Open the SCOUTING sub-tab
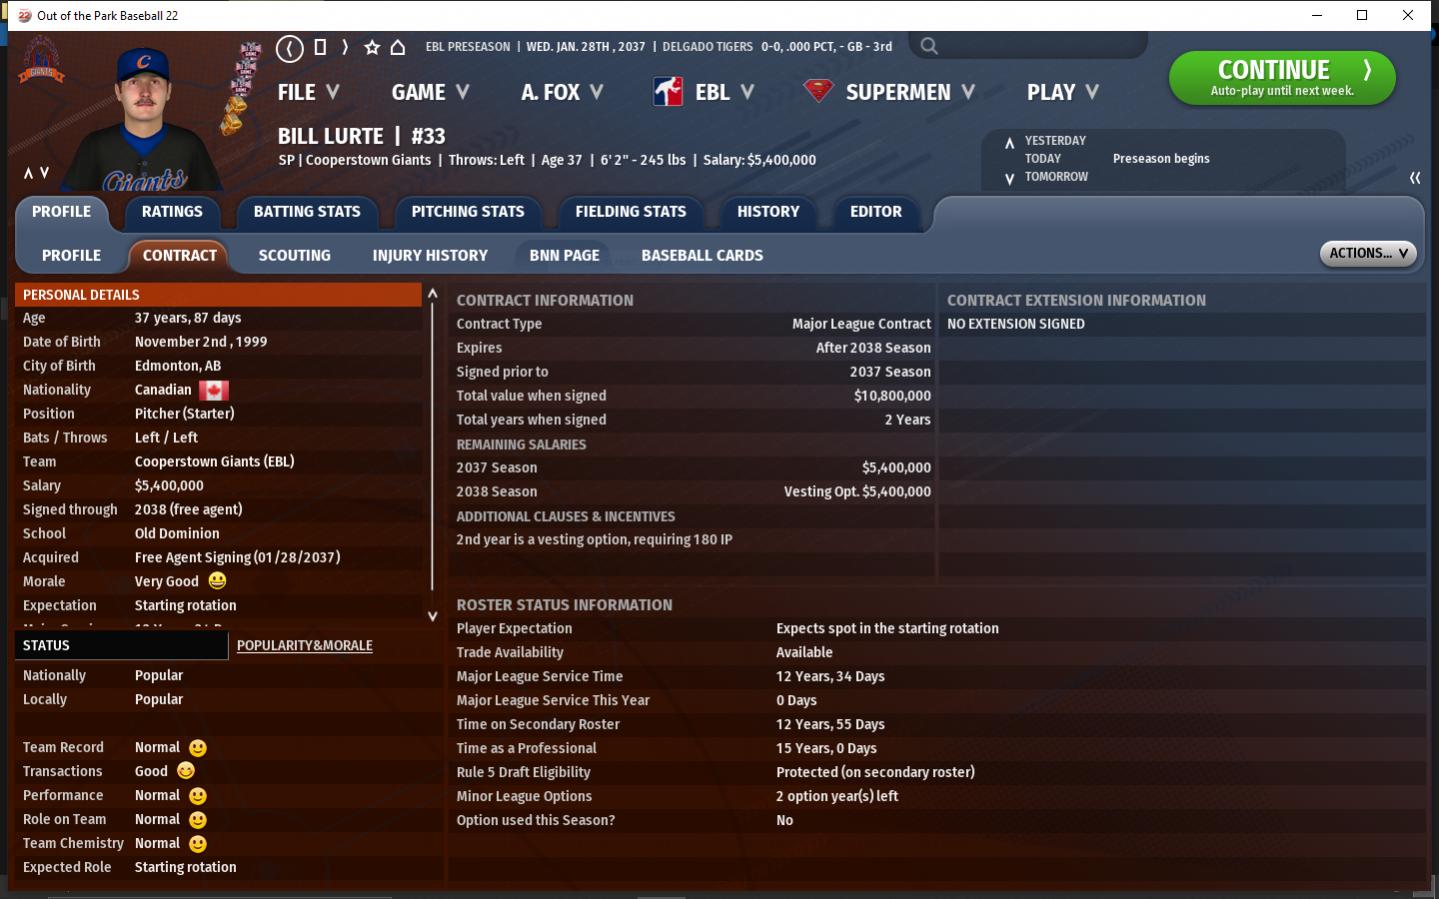 294,256
